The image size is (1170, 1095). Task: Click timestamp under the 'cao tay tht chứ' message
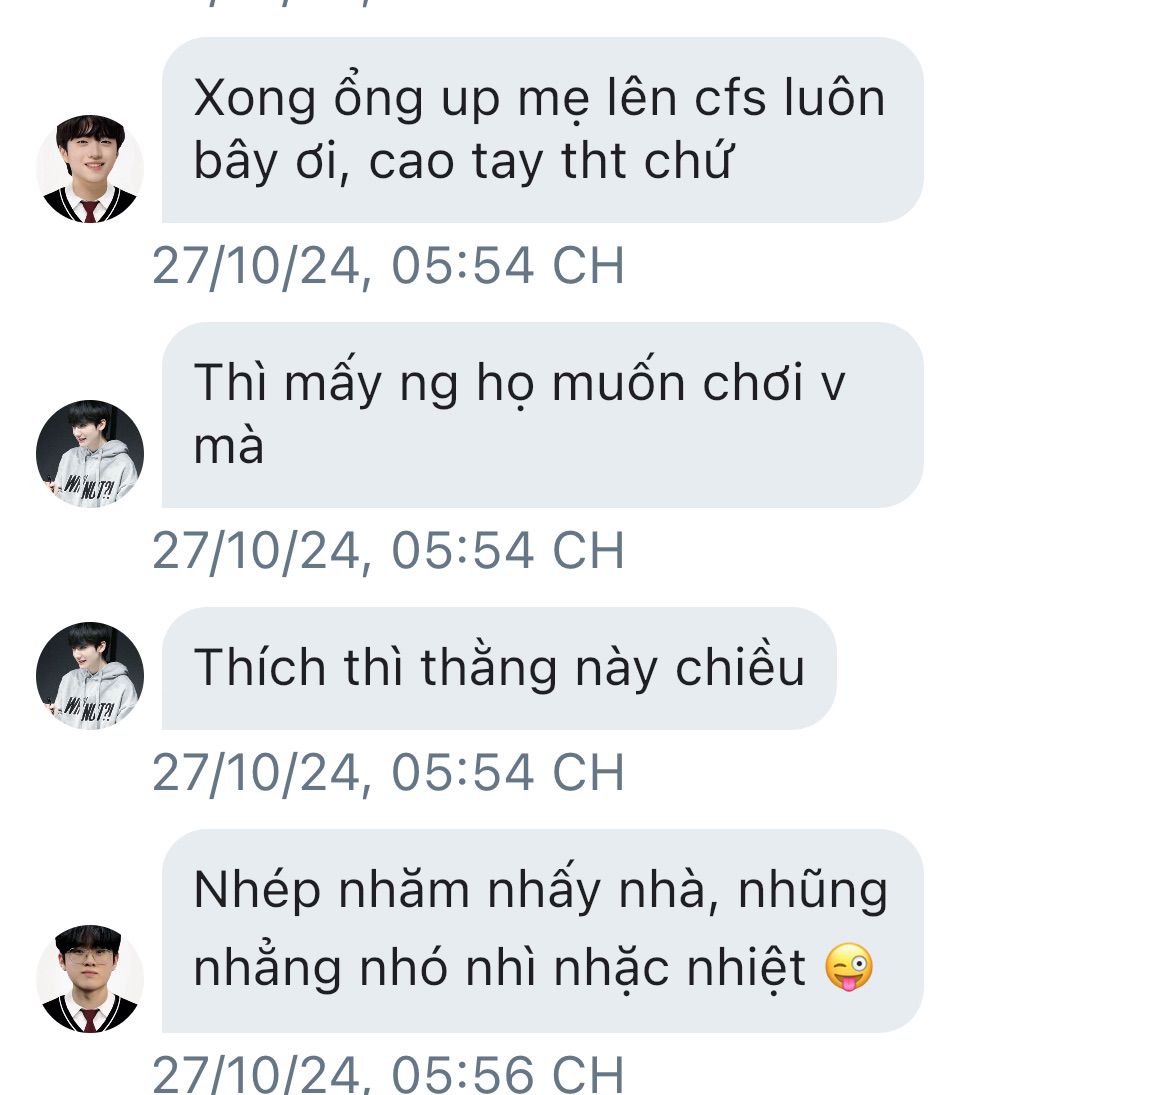tap(388, 266)
